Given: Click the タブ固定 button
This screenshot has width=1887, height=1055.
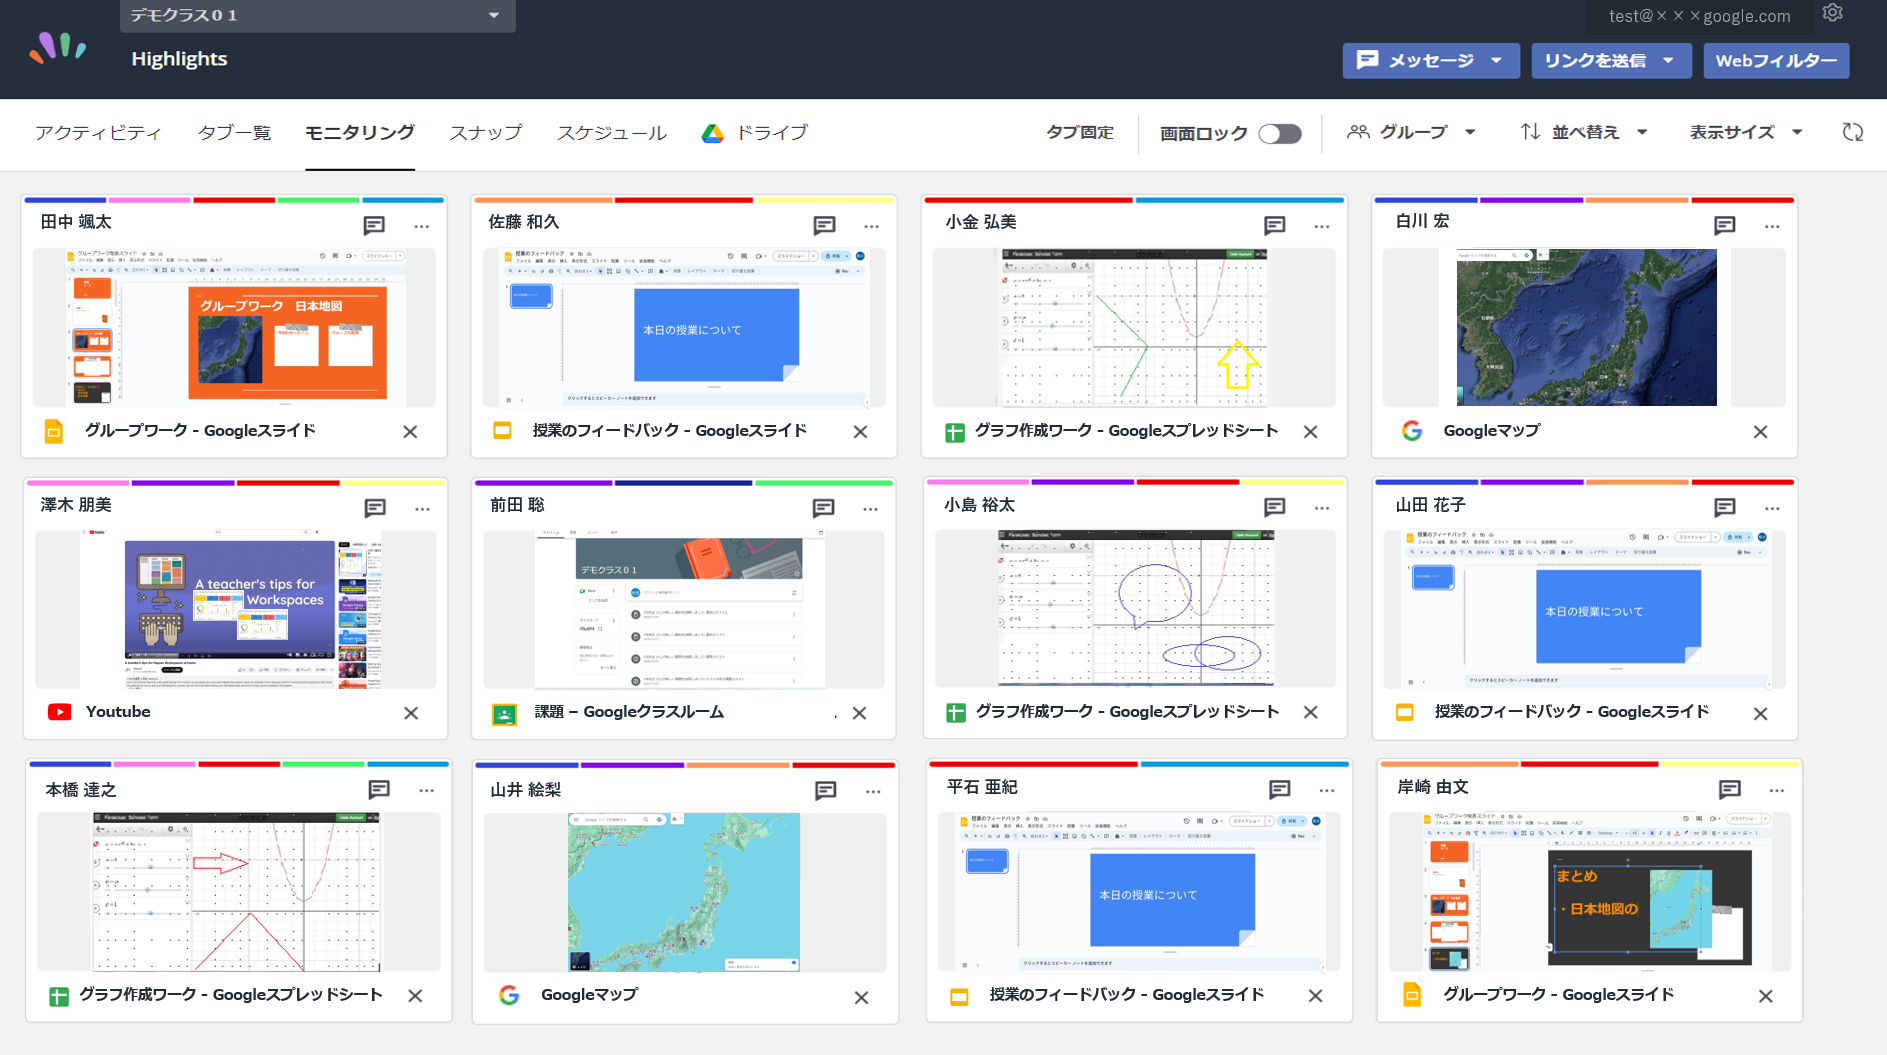Looking at the screenshot, I should [x=1079, y=132].
